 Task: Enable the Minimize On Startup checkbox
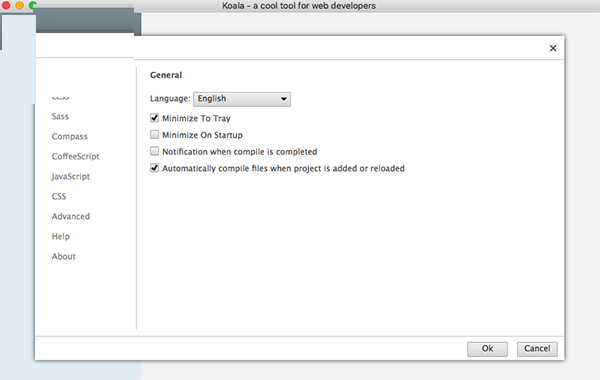(x=154, y=135)
